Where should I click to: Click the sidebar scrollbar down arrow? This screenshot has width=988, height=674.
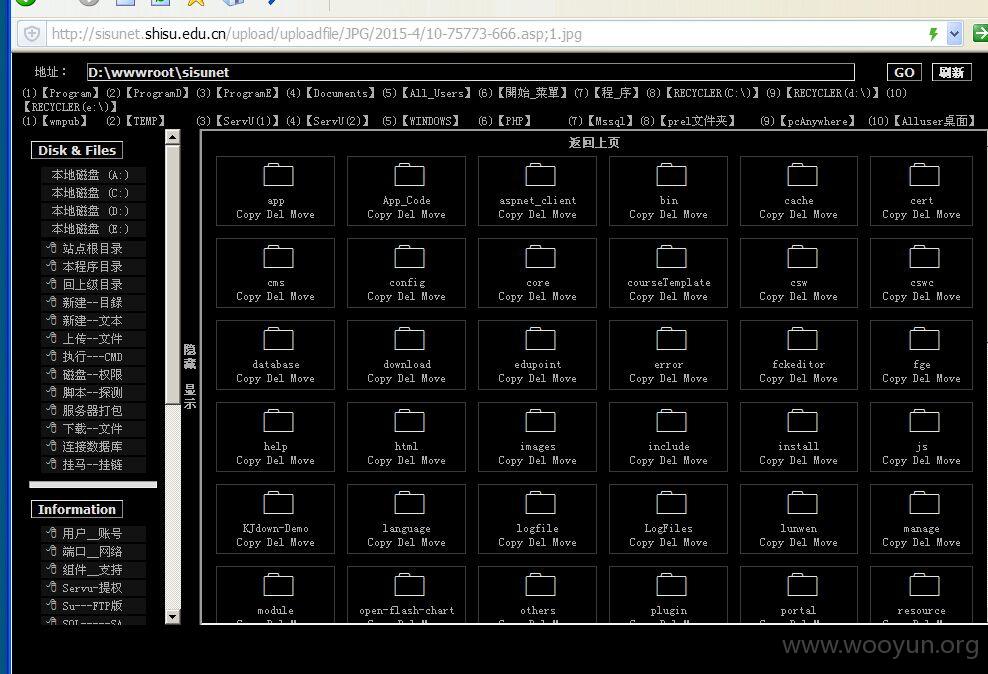pyautogui.click(x=173, y=617)
